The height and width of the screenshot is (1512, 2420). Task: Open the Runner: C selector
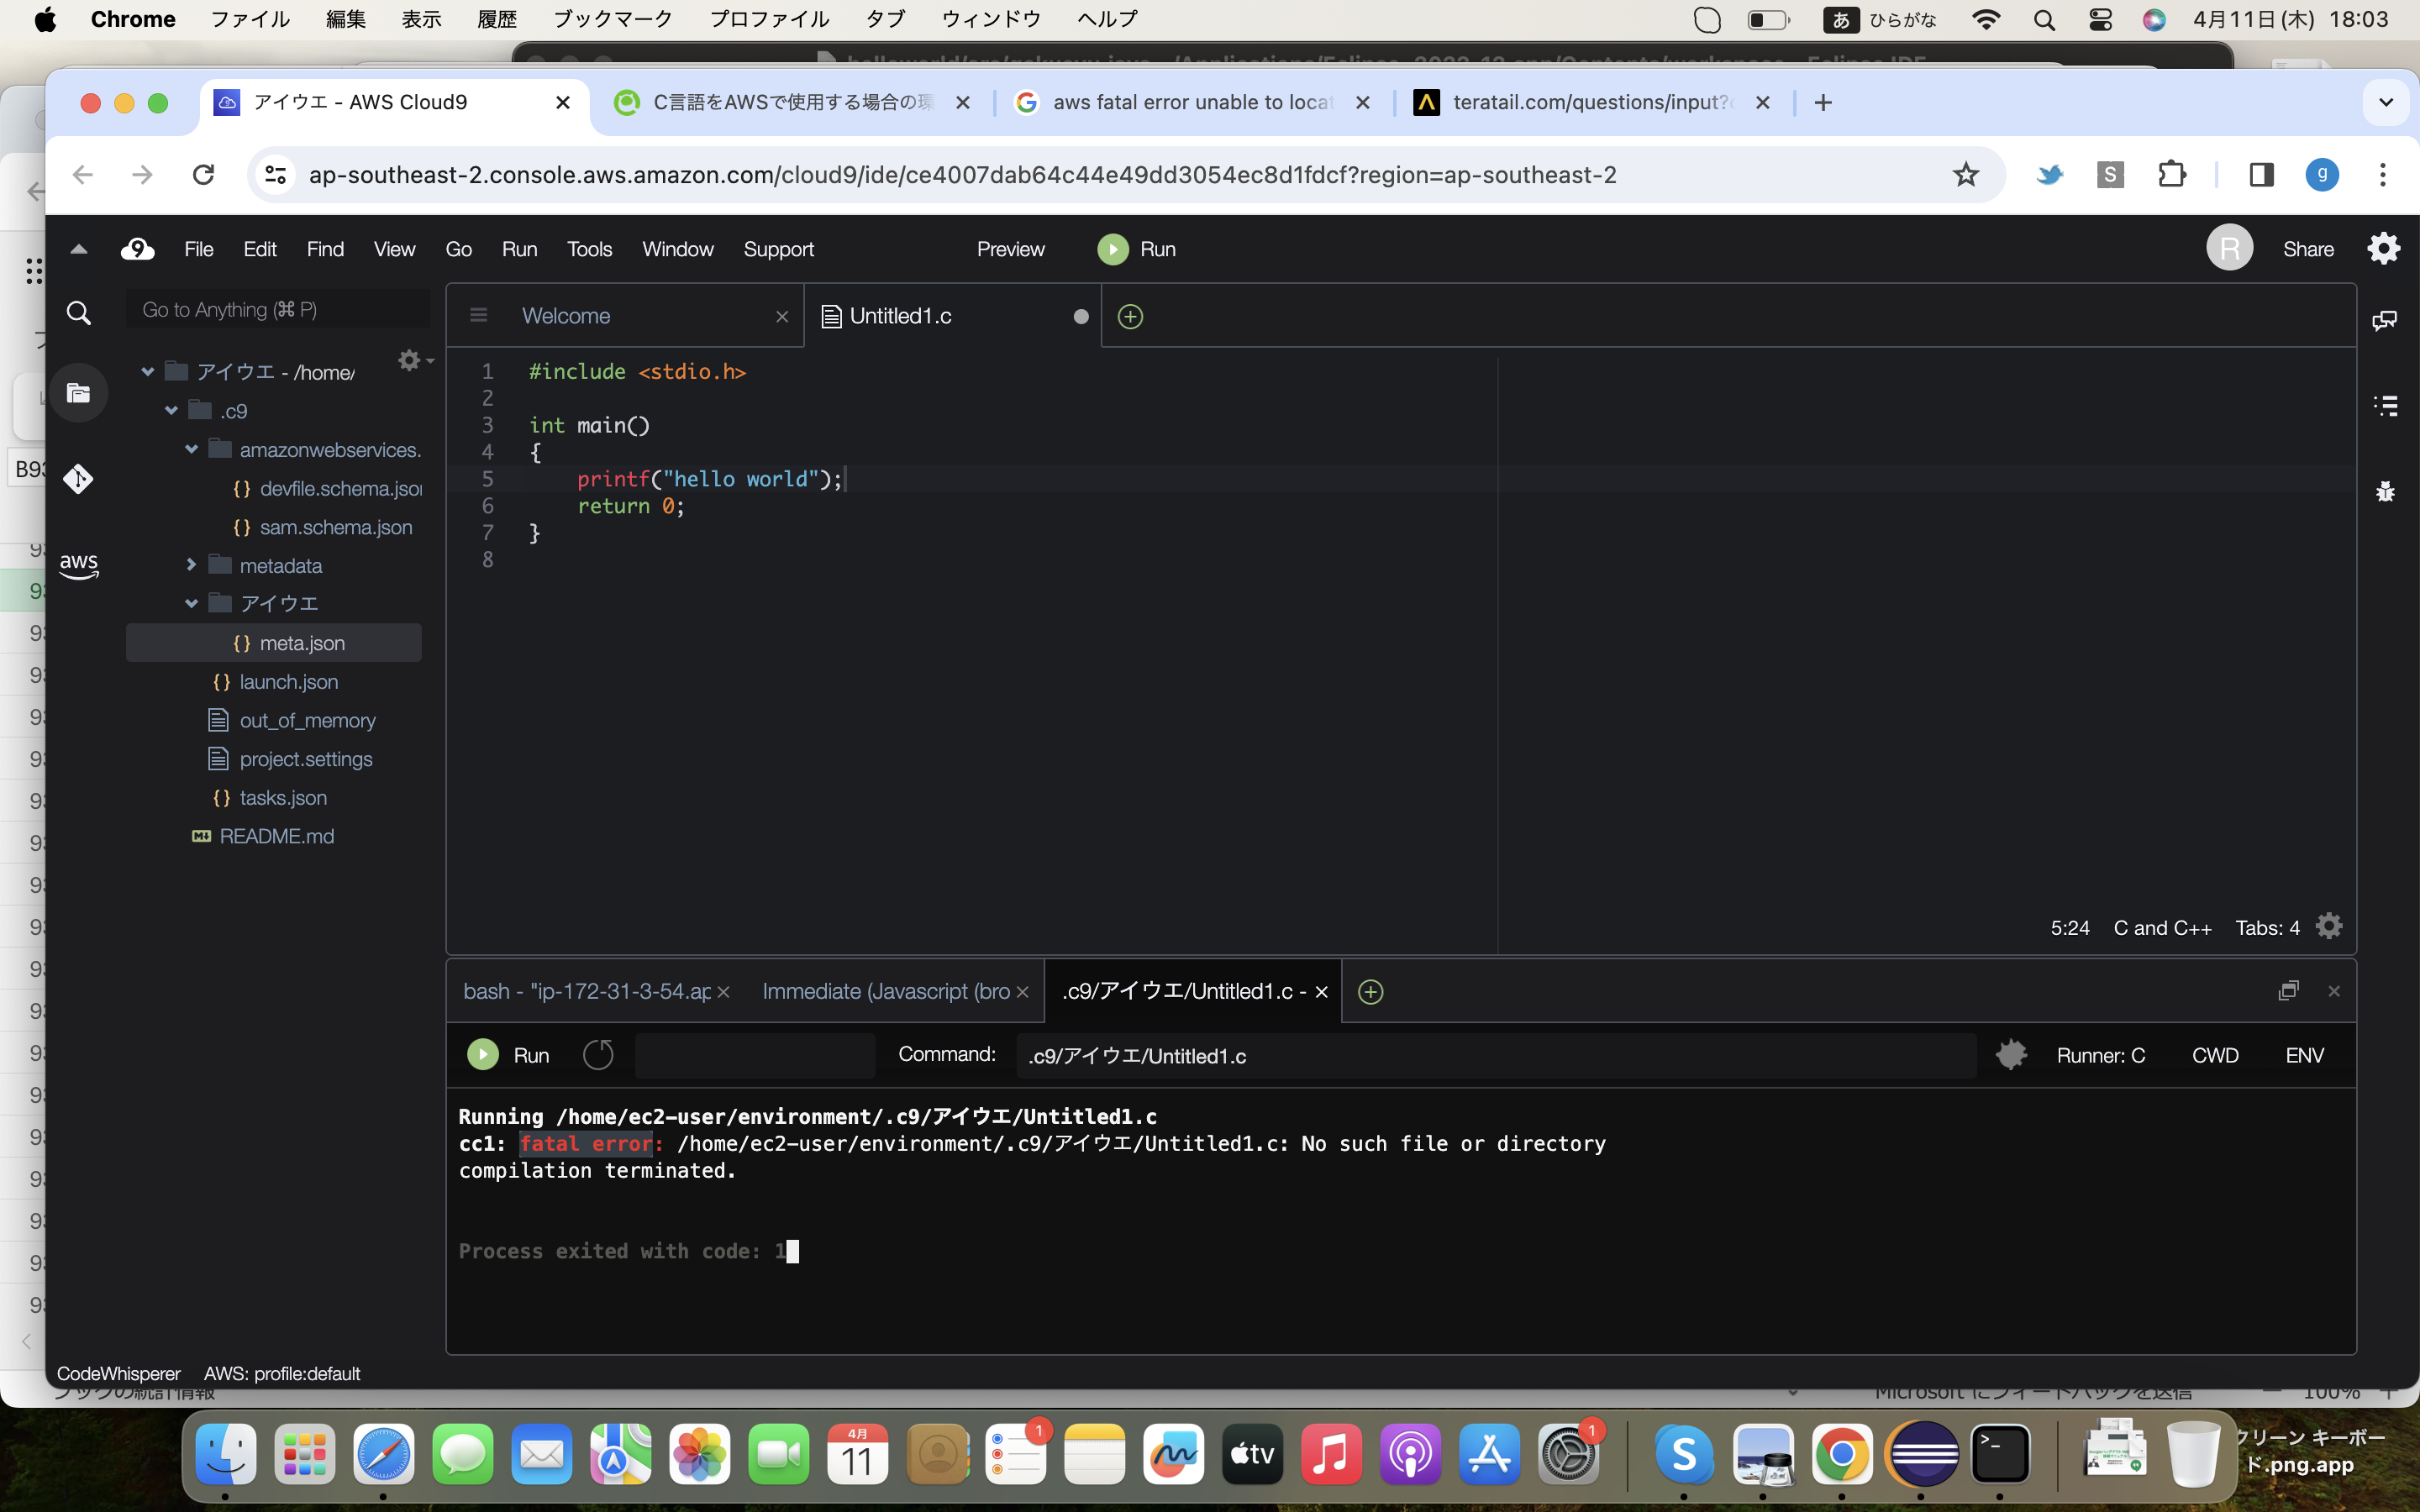2100,1055
